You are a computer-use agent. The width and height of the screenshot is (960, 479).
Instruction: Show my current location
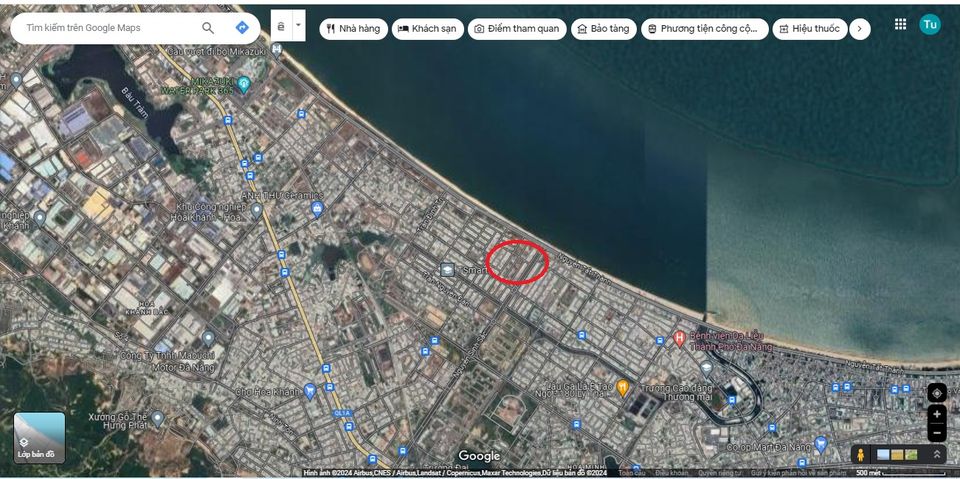click(936, 393)
